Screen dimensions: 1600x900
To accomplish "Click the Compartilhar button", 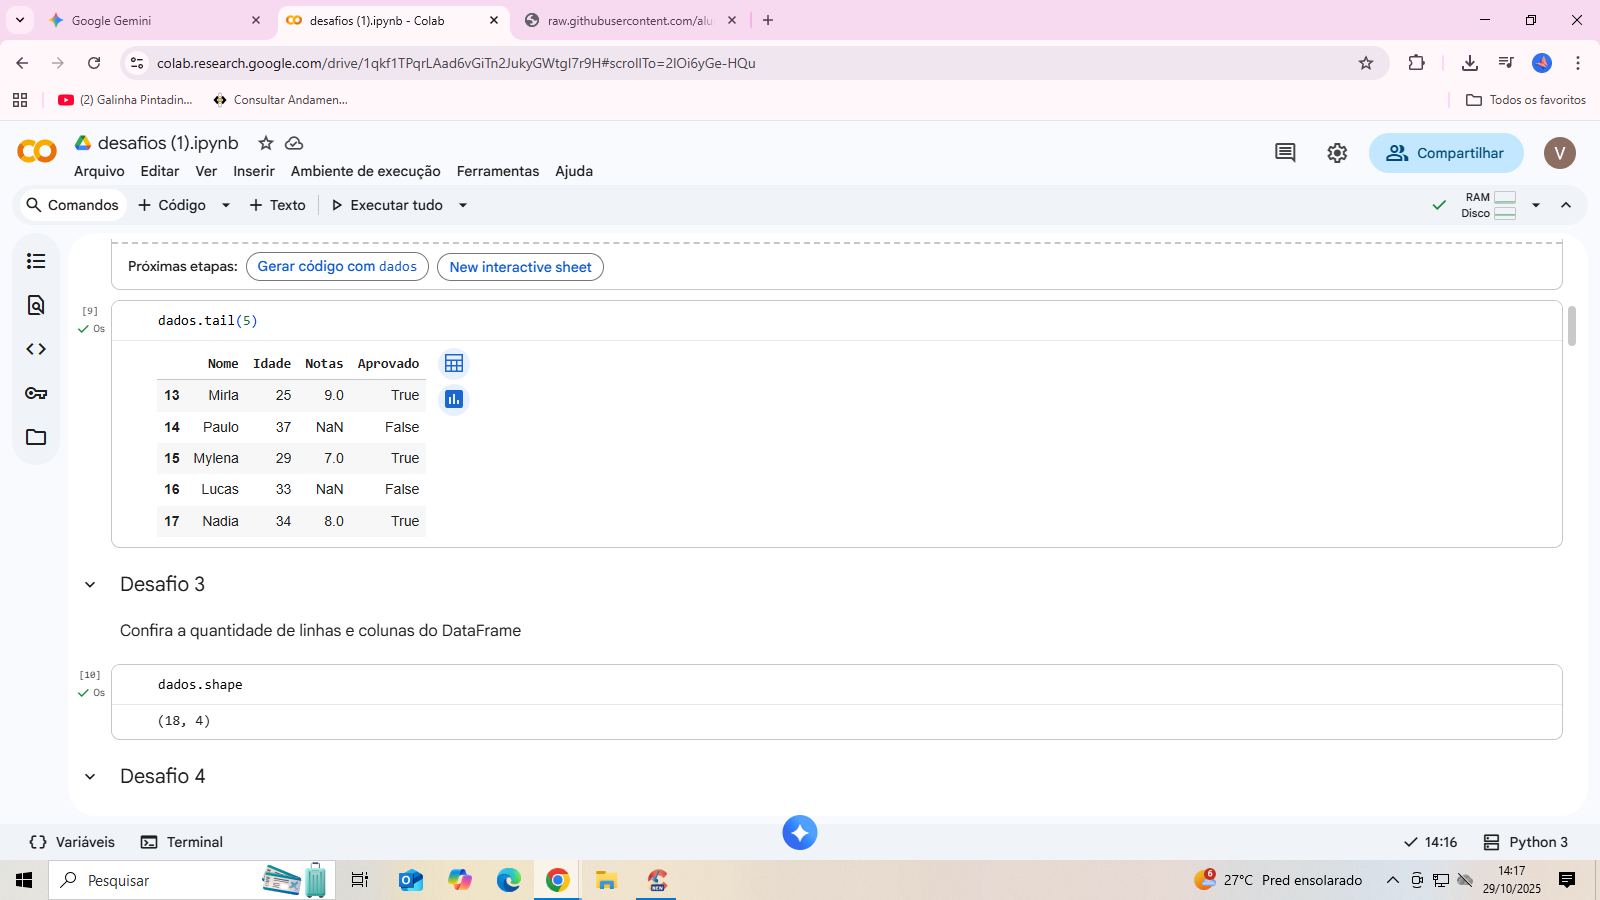I will 1446,153.
